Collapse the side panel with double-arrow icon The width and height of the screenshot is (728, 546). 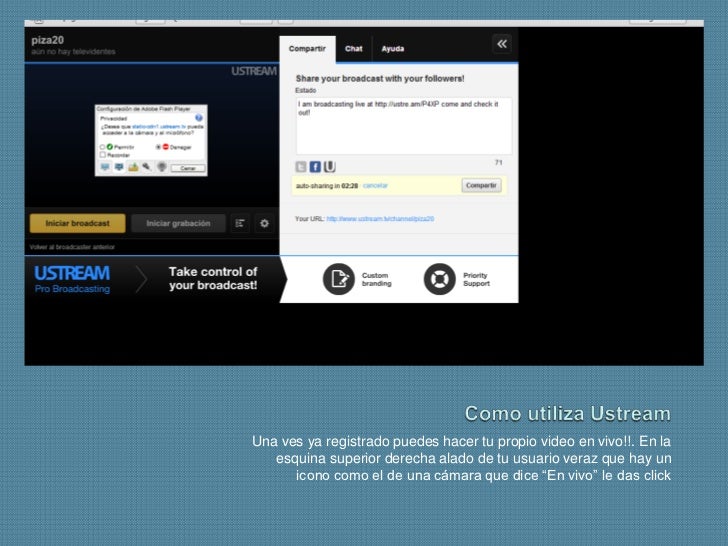(x=501, y=44)
